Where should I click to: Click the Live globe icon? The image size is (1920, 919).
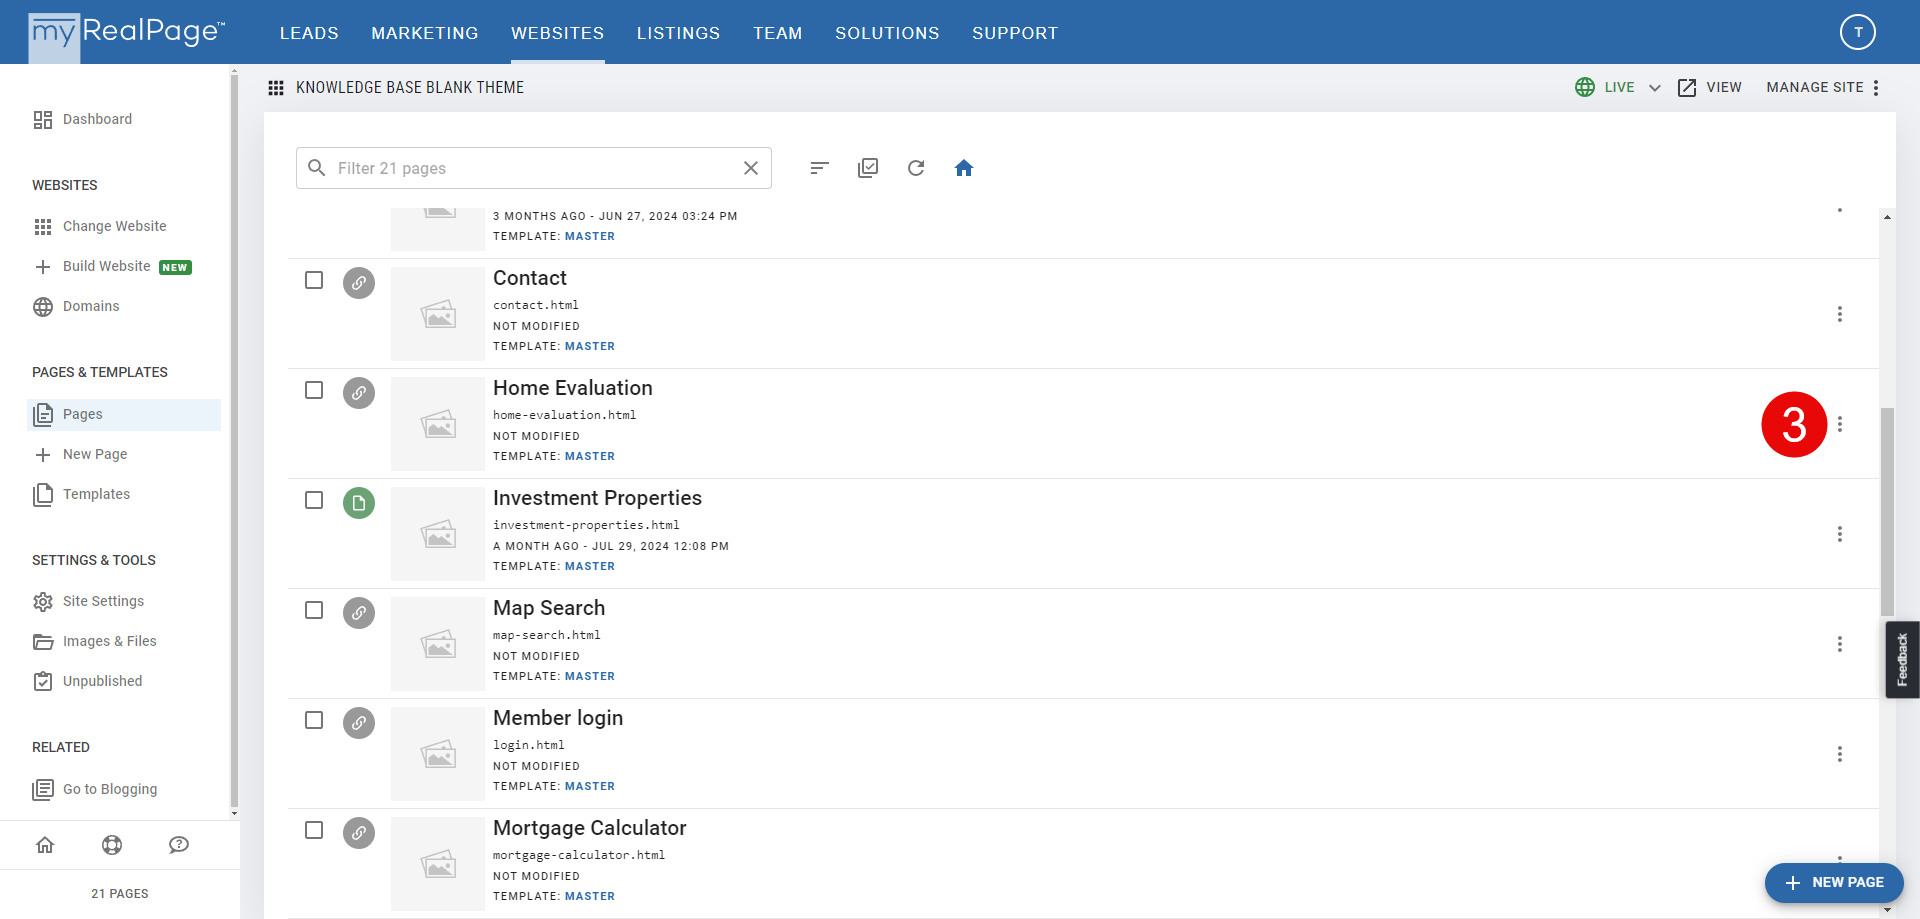pos(1585,87)
